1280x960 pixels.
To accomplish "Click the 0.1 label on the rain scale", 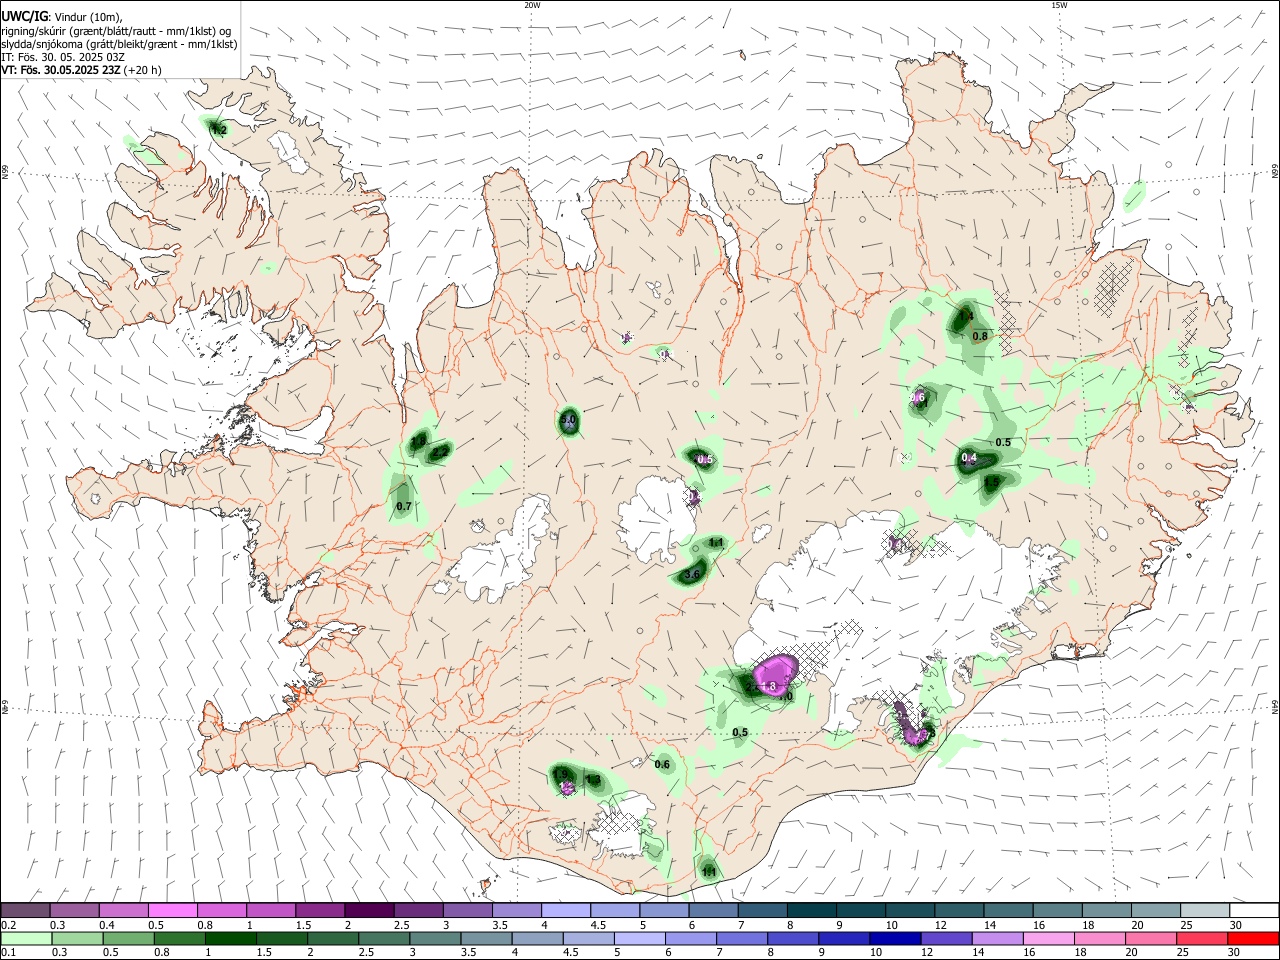I will point(9,953).
